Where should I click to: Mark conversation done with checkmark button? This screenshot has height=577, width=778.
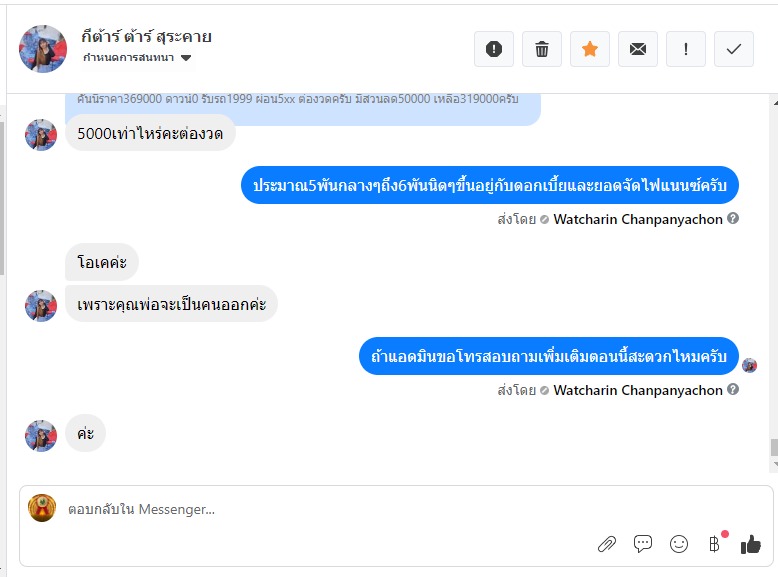tap(734, 49)
